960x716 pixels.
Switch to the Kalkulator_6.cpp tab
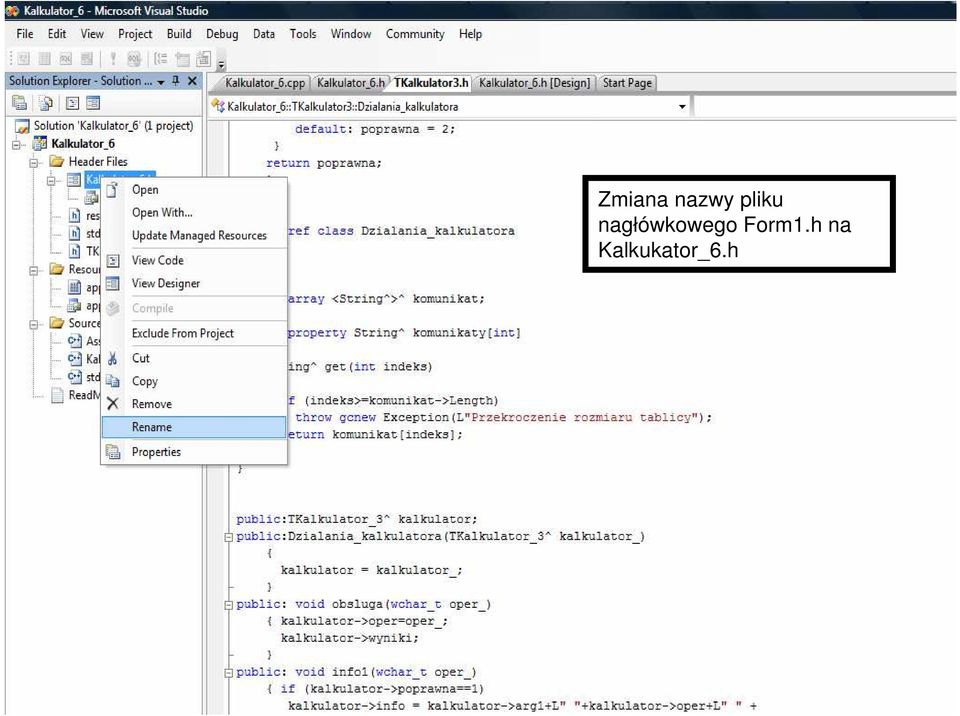(x=264, y=83)
